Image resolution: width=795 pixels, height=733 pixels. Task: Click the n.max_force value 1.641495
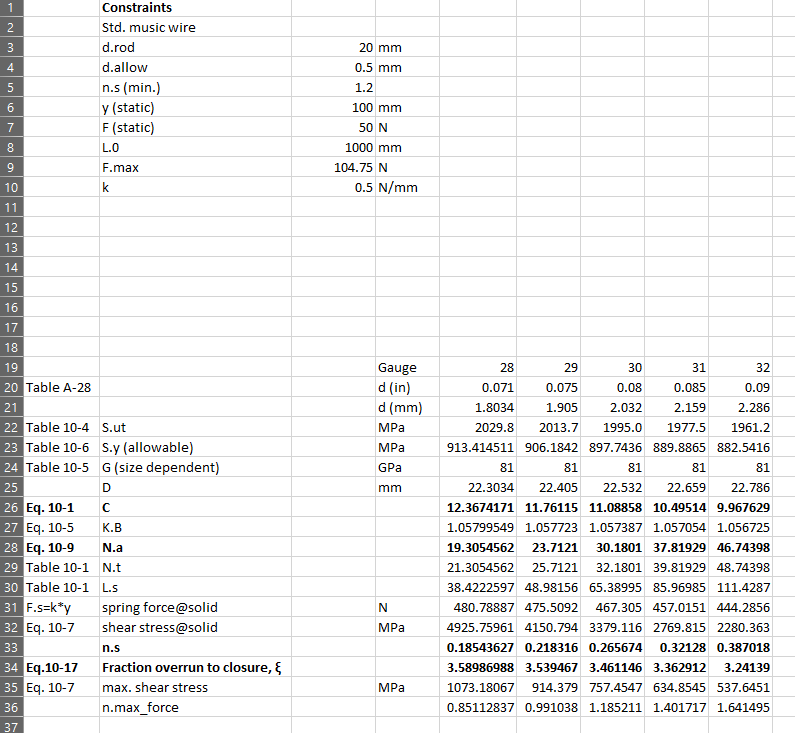click(740, 708)
